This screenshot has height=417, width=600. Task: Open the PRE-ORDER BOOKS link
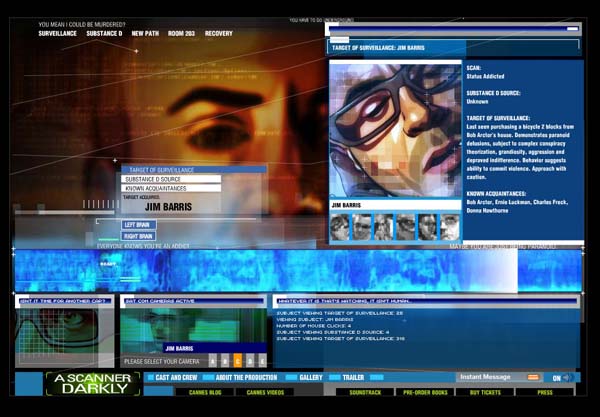425,392
